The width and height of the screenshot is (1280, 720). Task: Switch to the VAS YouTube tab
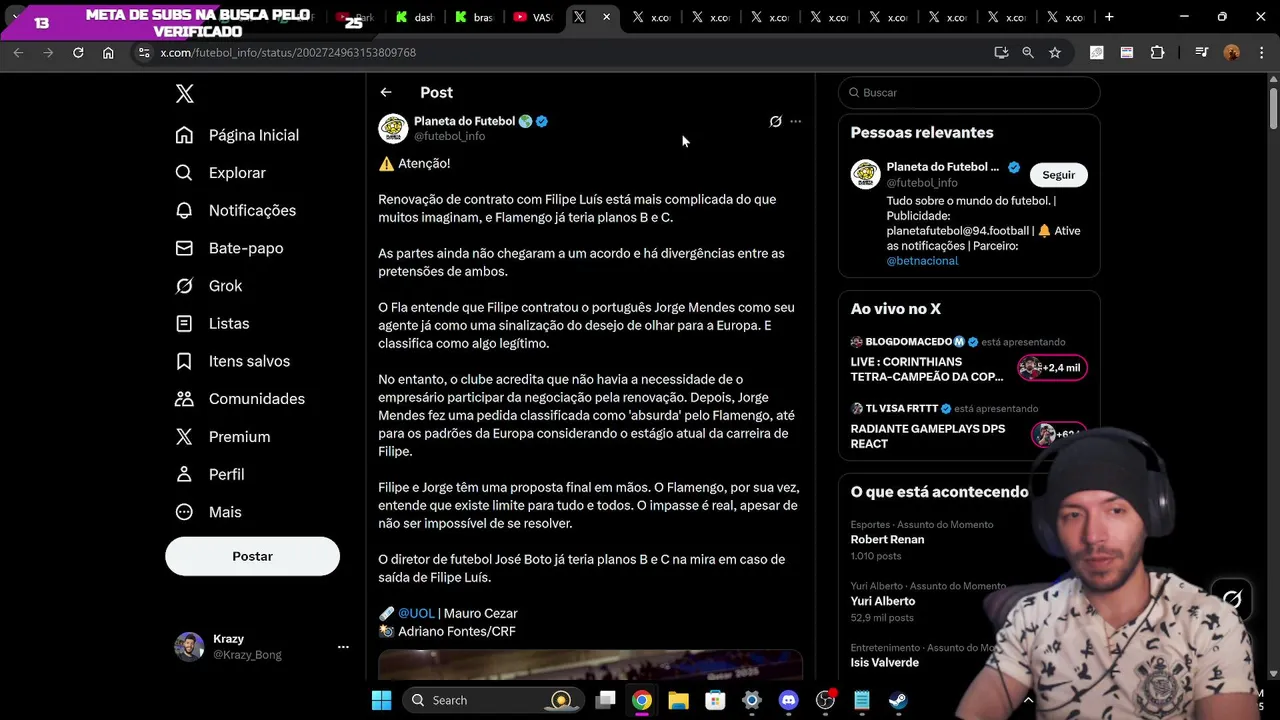pos(533,17)
